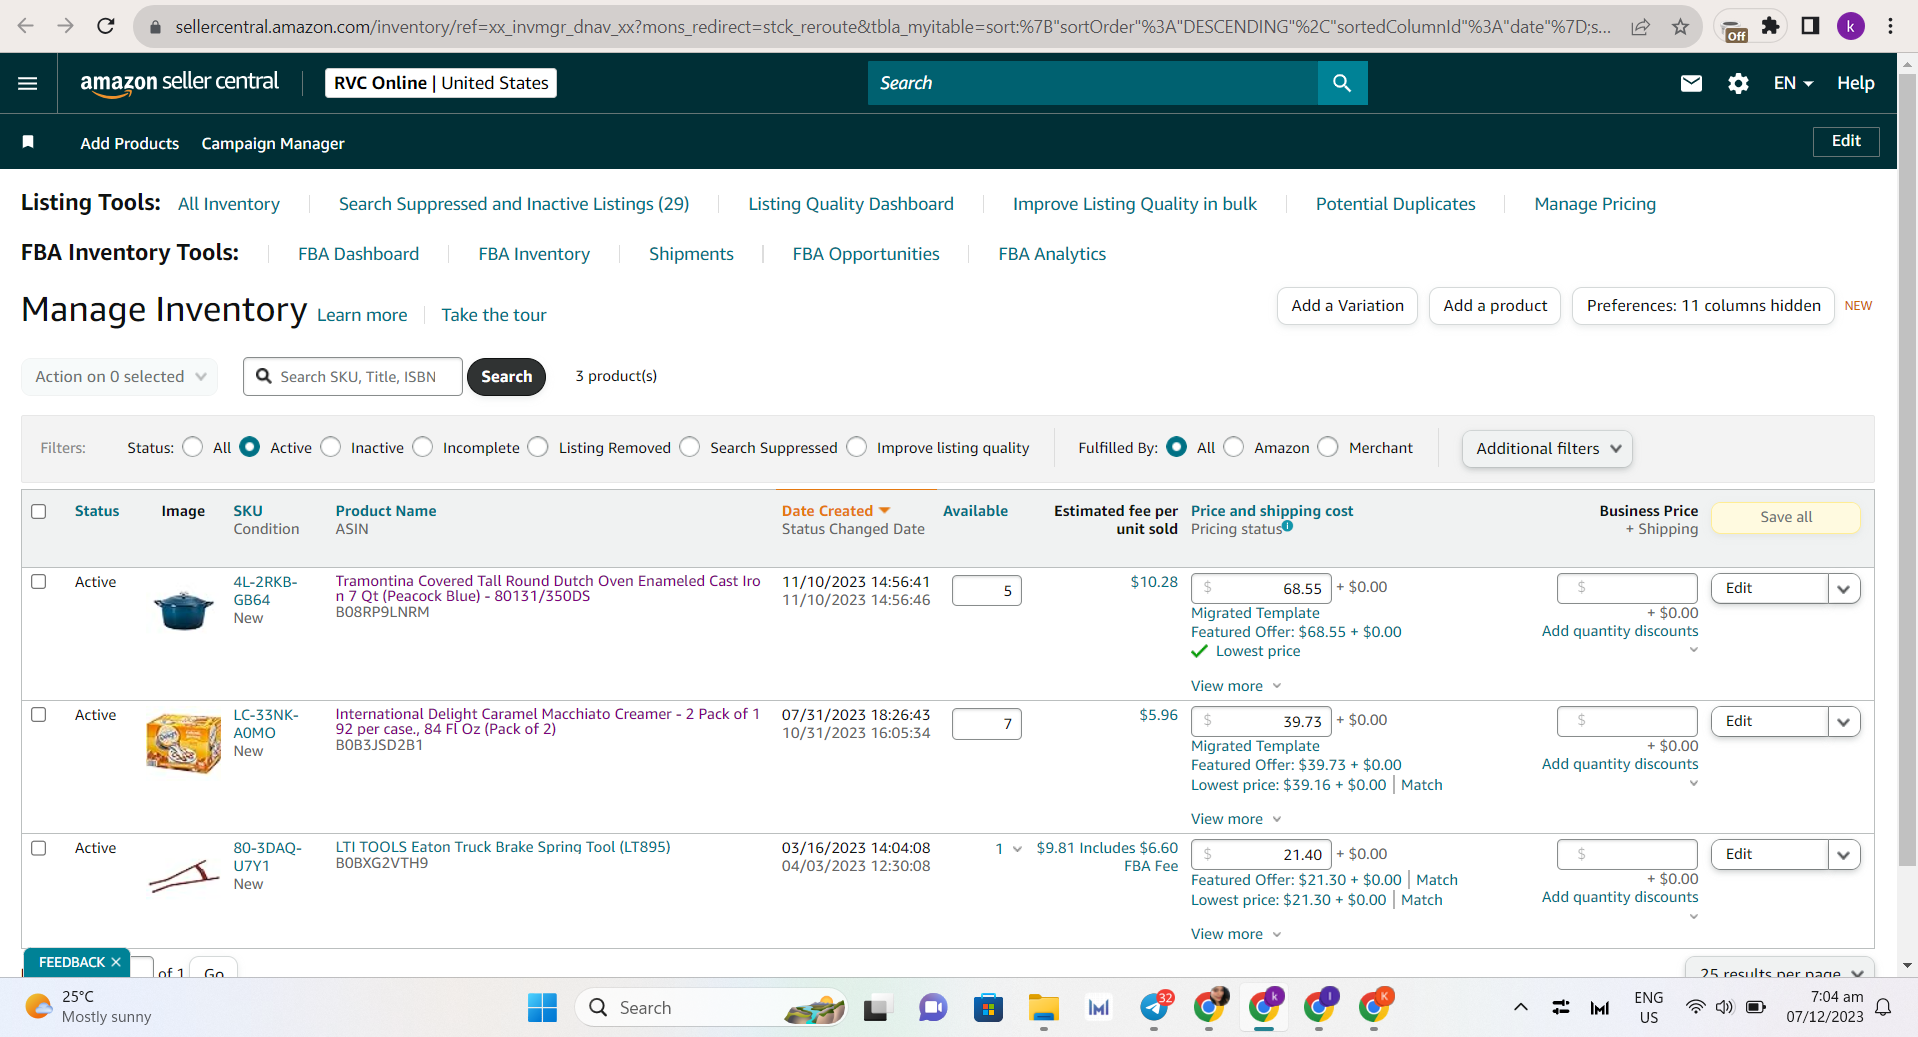Click the pricing status info icon
The image size is (1918, 1037).
tap(1288, 526)
